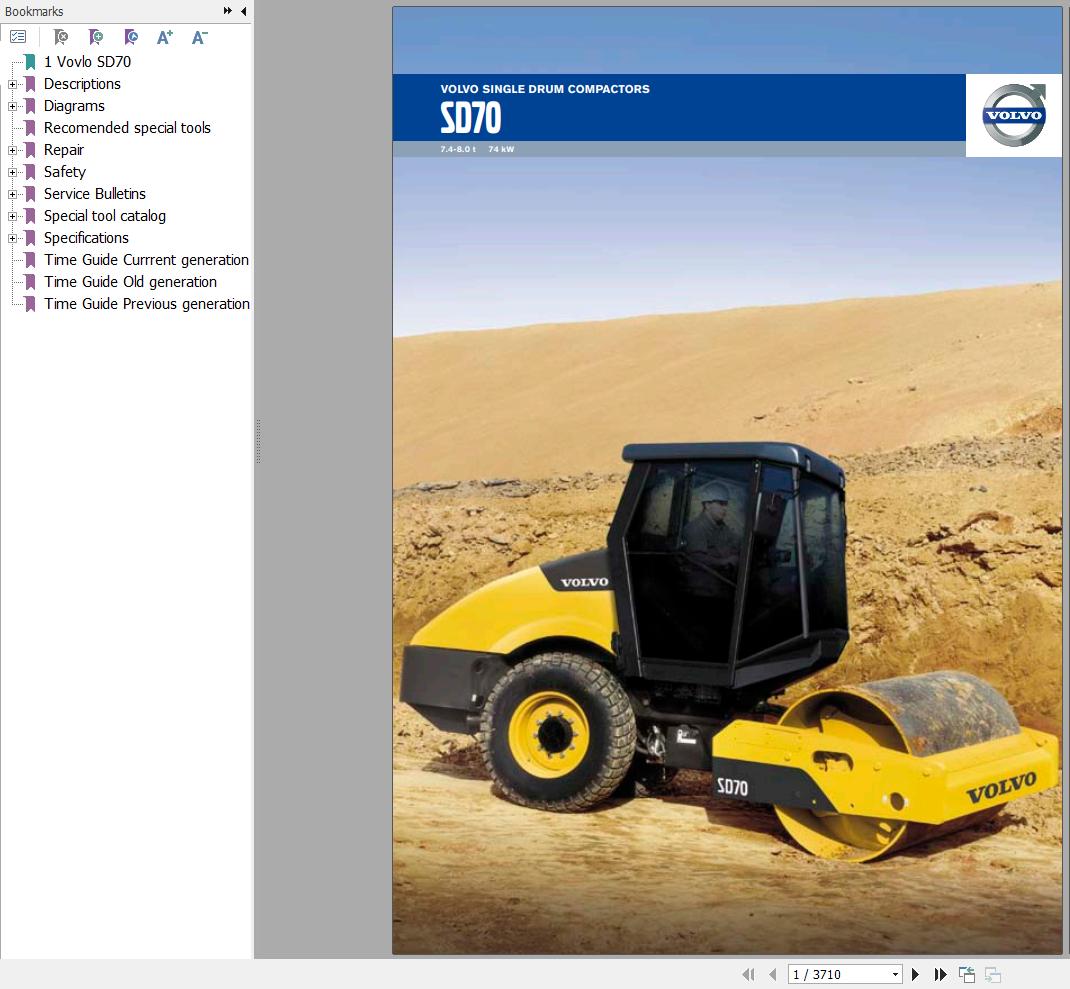Expand the Safety bookmark node
1070x989 pixels.
[12, 173]
